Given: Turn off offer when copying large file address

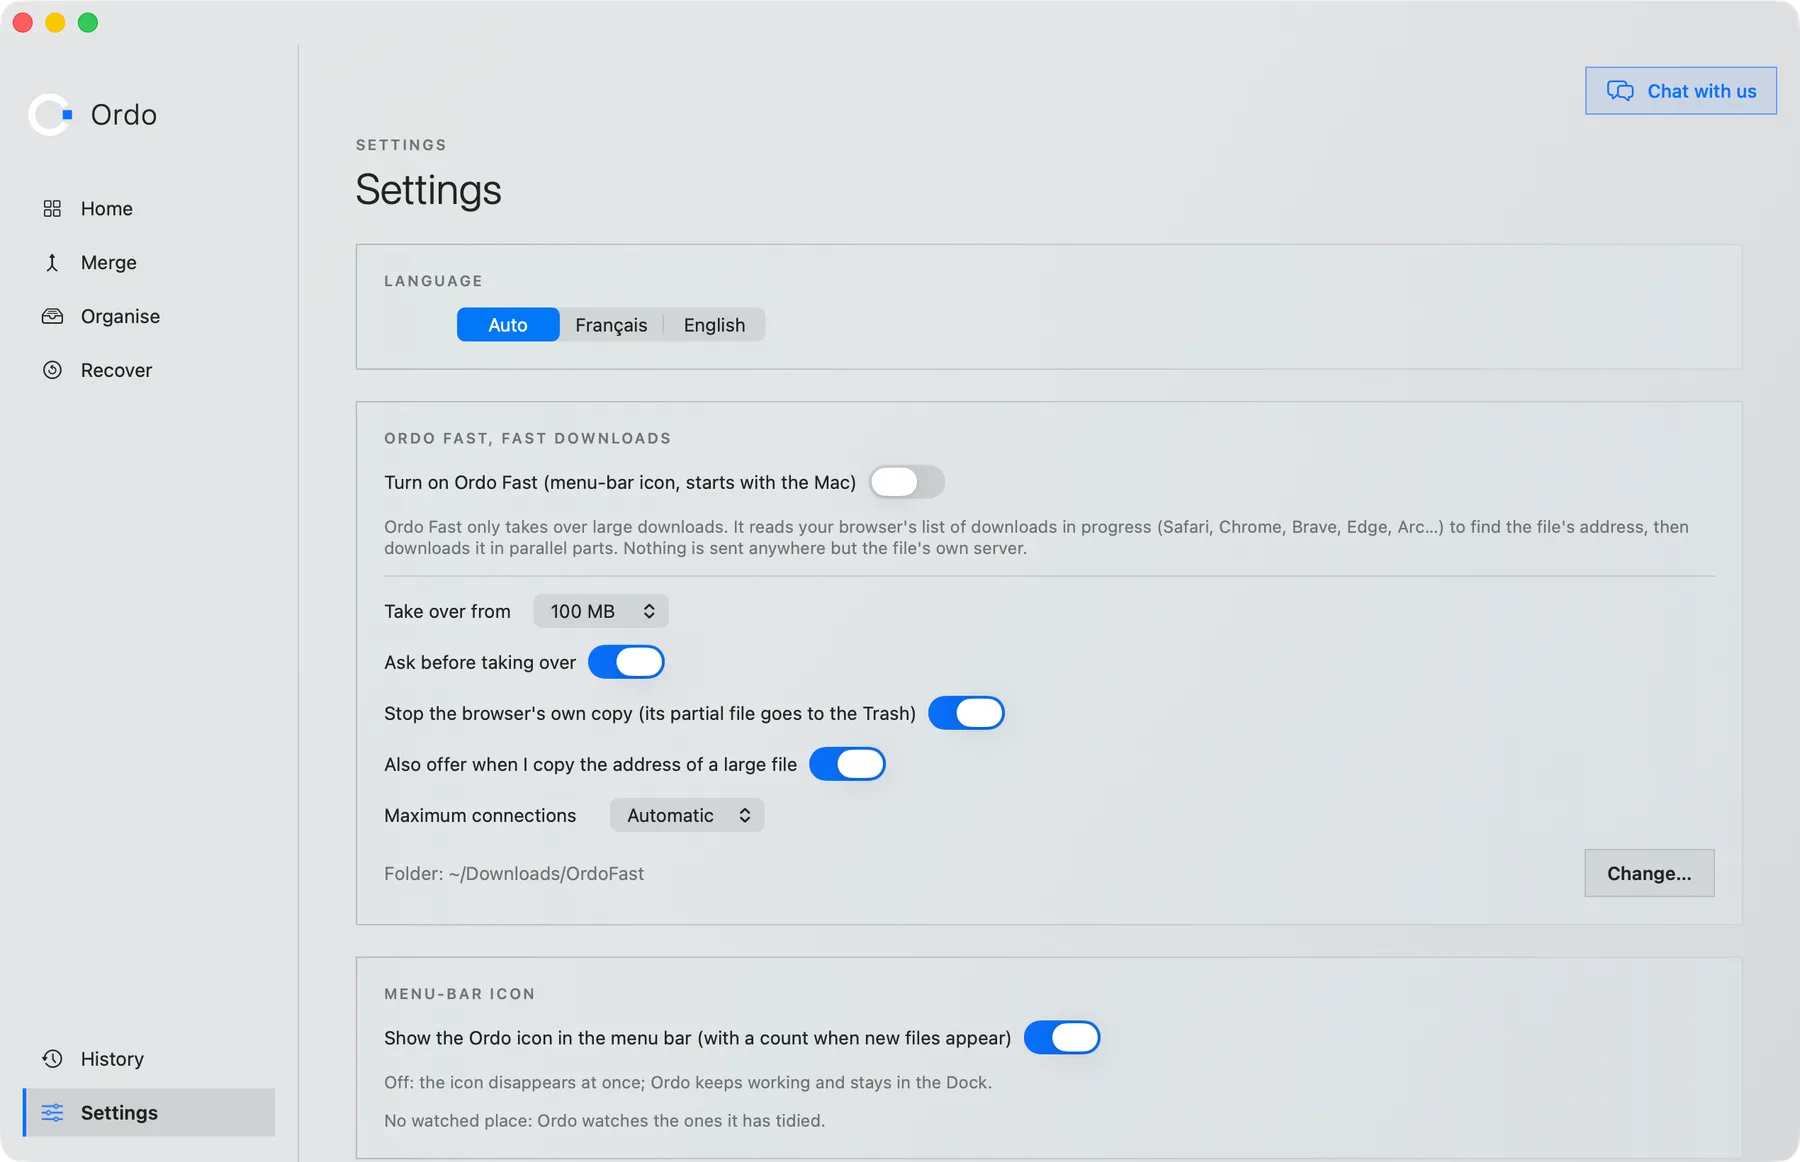Looking at the screenshot, I should tap(847, 764).
